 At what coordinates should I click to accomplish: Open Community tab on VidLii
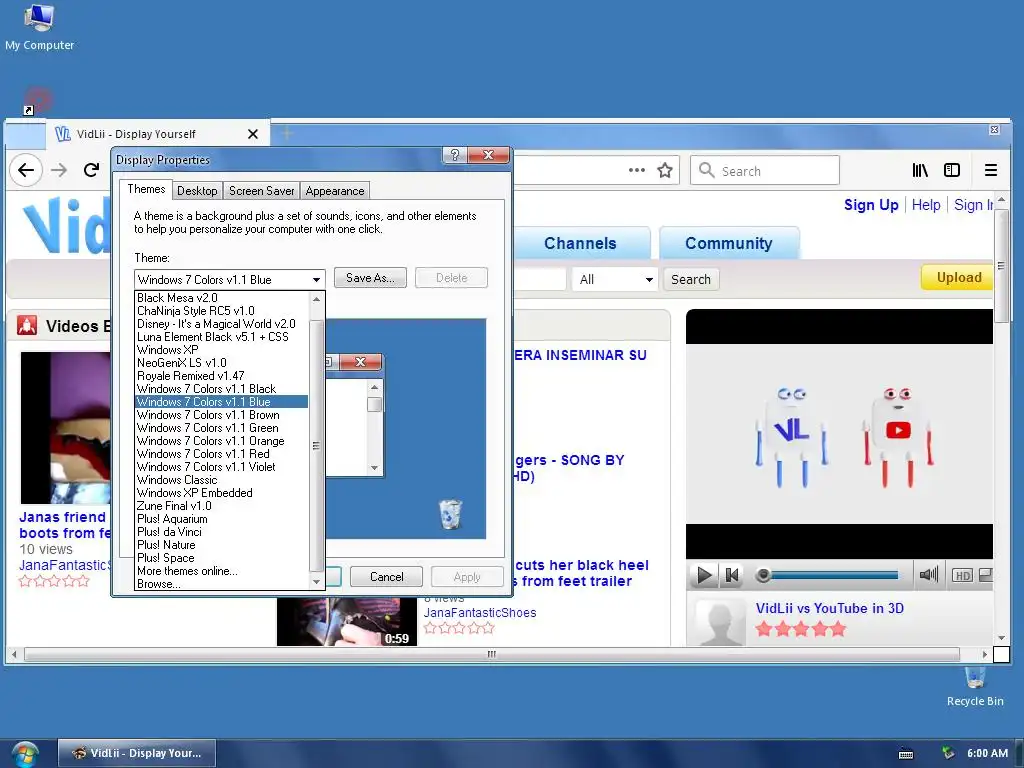tap(729, 244)
